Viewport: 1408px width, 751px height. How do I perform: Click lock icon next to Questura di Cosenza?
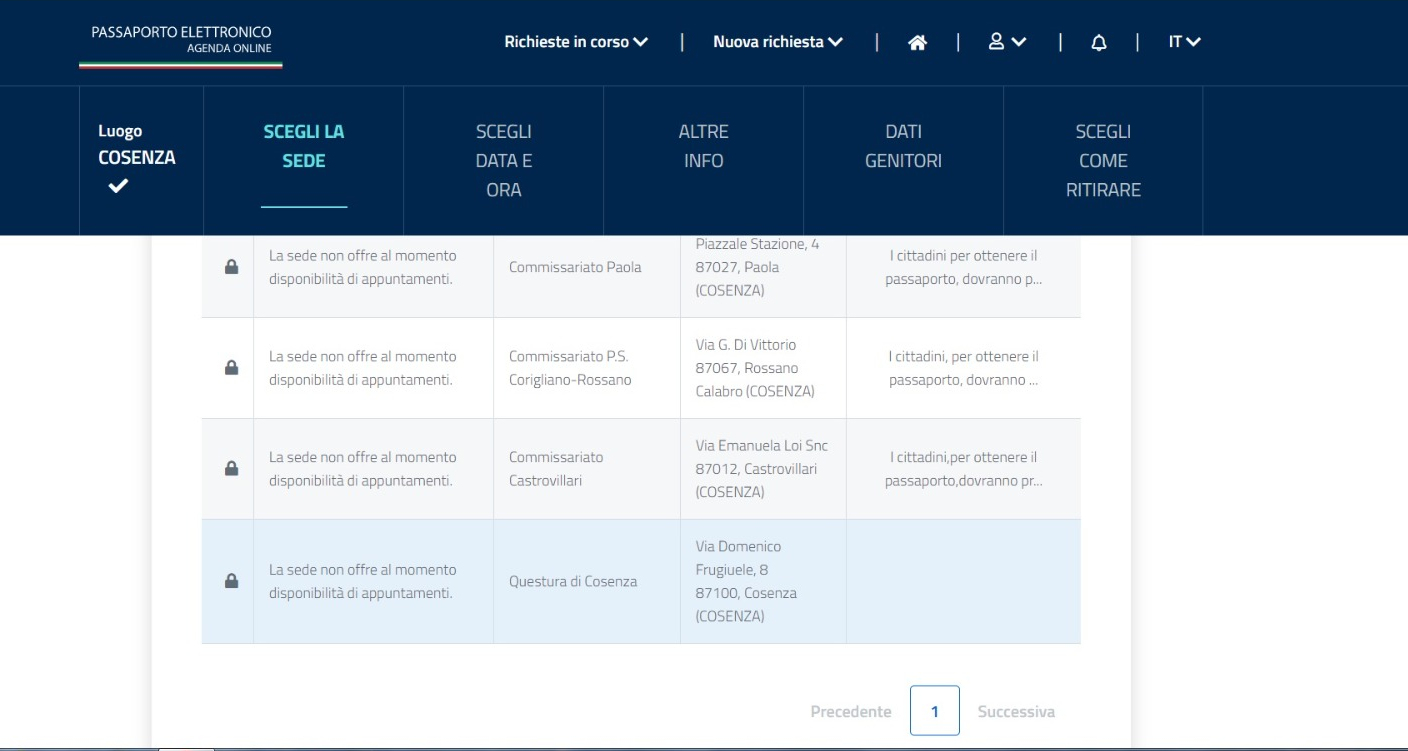231,581
